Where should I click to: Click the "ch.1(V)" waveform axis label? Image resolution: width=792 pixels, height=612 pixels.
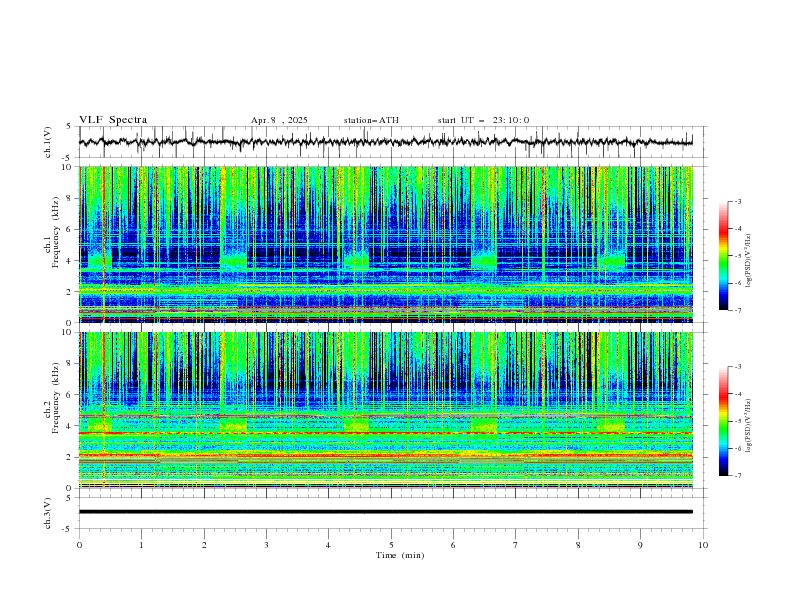(x=48, y=142)
